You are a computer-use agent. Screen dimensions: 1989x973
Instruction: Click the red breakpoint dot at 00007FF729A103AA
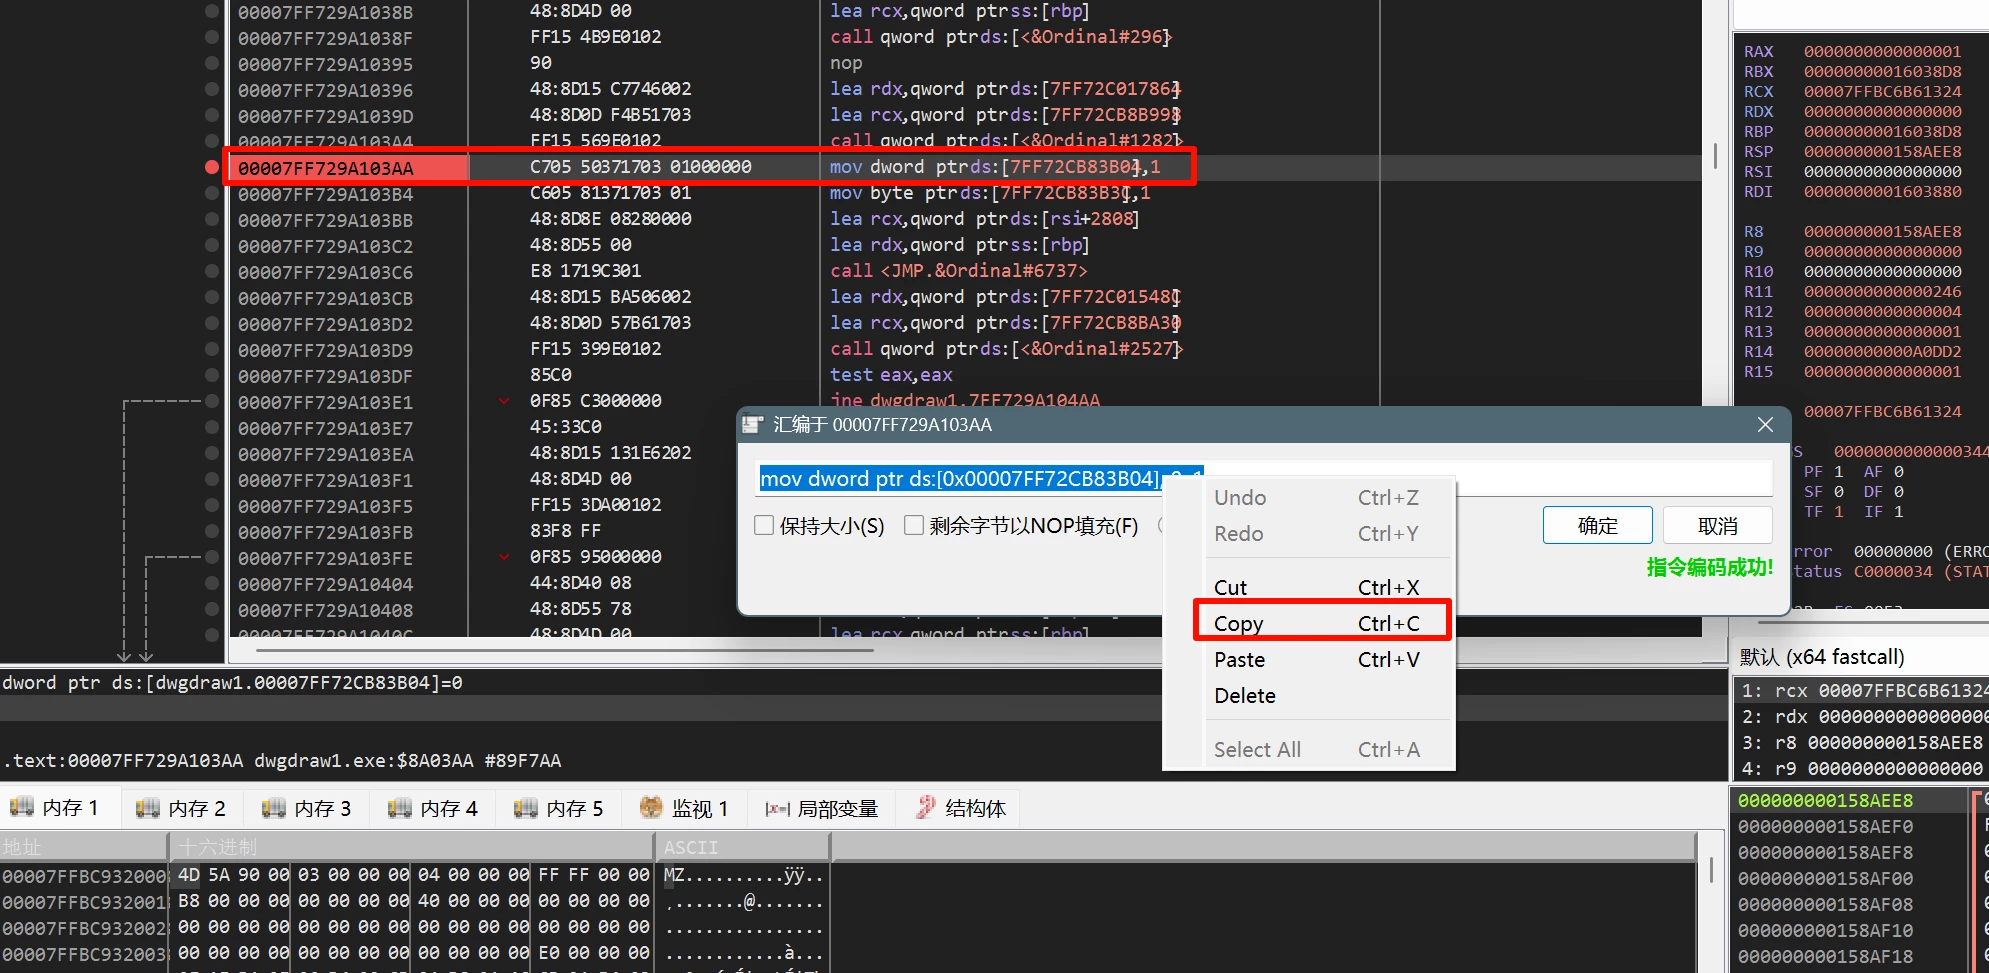[x=211, y=167]
